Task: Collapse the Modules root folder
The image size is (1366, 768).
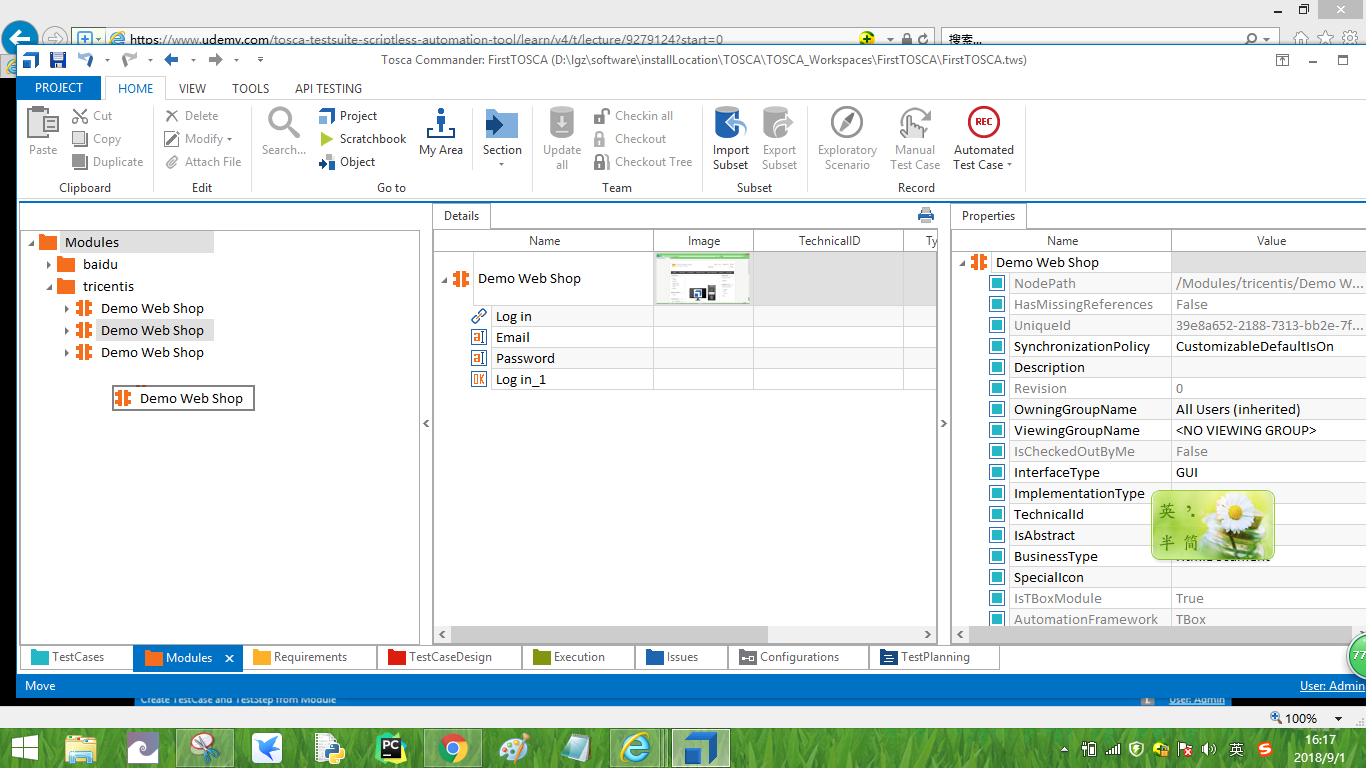Action: (x=31, y=243)
